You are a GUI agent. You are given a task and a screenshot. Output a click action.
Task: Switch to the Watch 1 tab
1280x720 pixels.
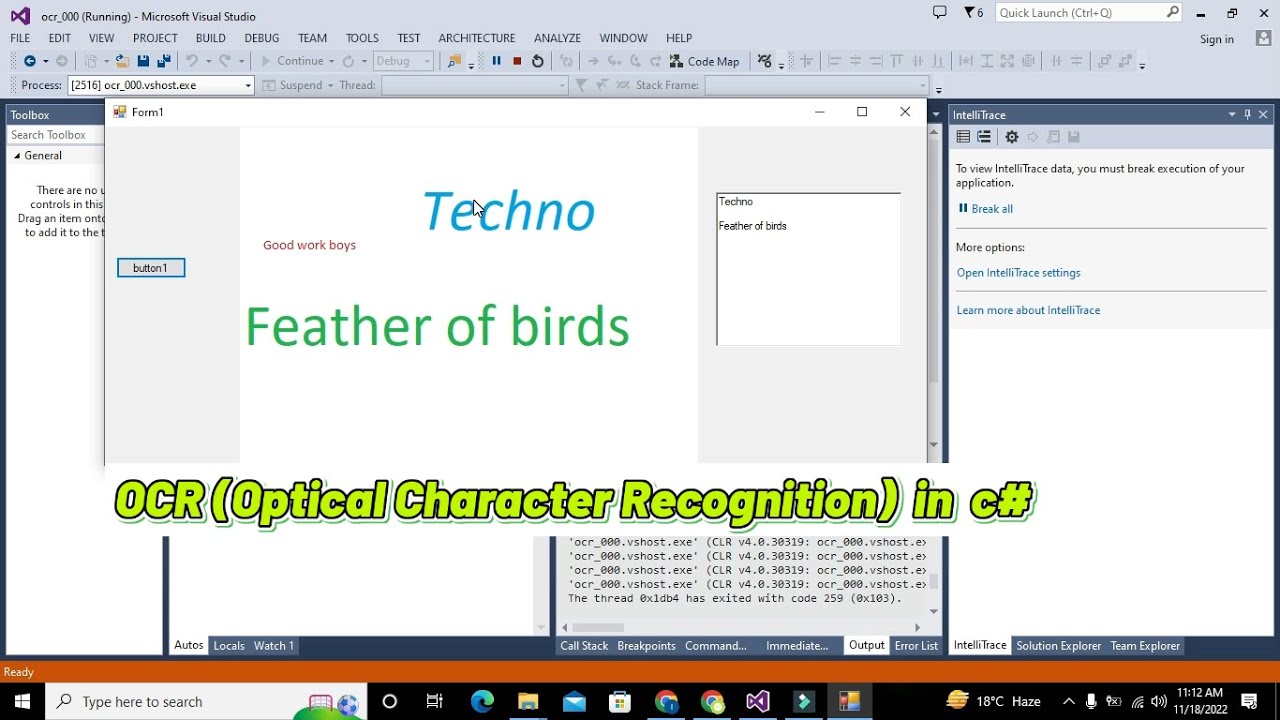[274, 646]
